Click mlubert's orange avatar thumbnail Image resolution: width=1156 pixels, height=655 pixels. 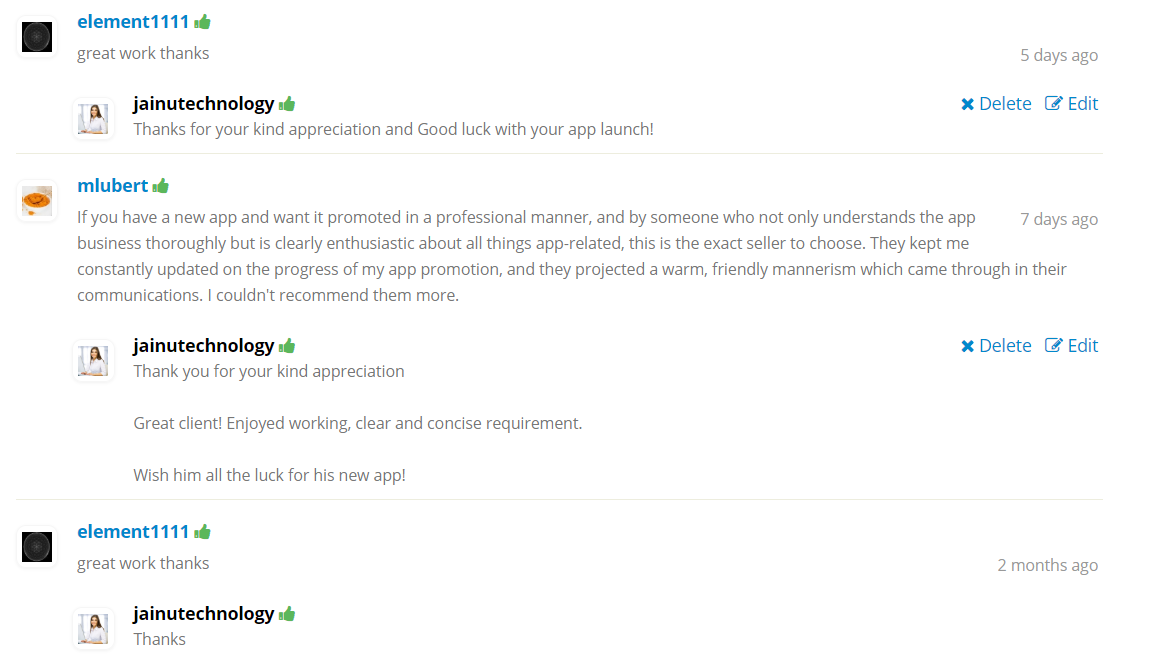tap(37, 200)
